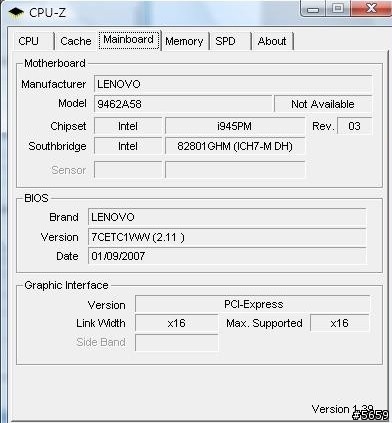Click the Chipset vendor Intel field
The image size is (392, 423).
click(128, 126)
